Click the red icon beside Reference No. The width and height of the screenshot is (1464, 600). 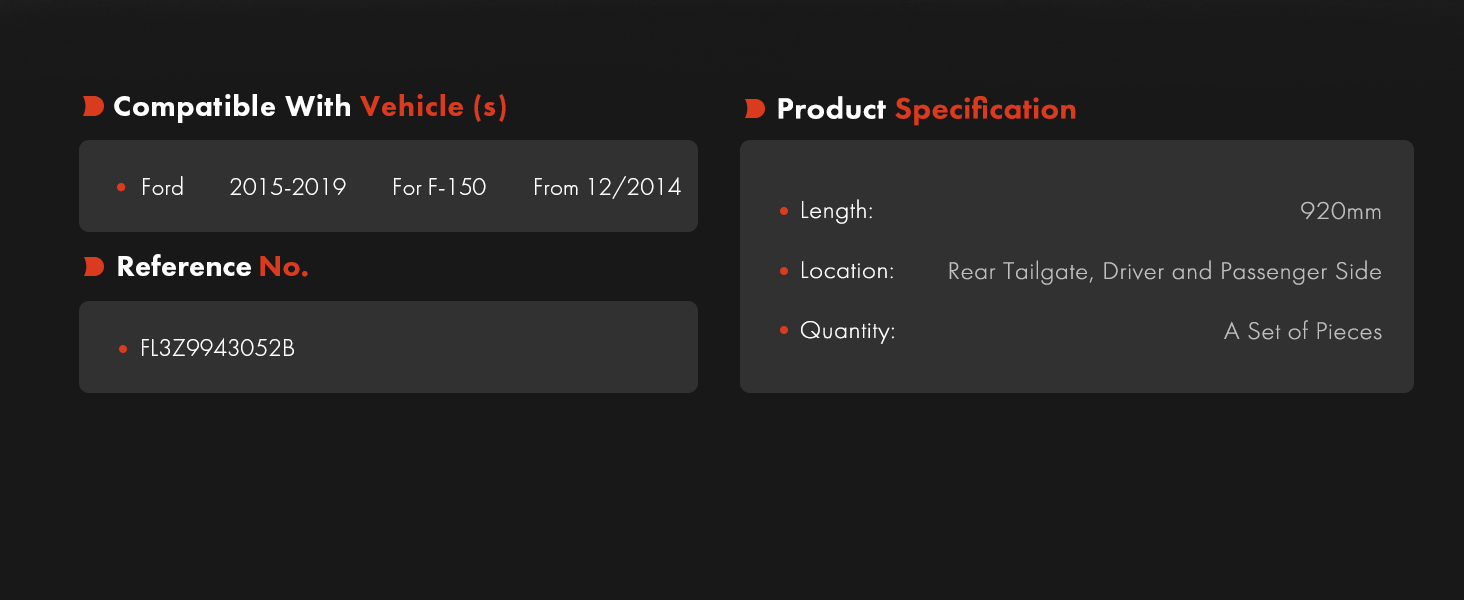pos(93,267)
